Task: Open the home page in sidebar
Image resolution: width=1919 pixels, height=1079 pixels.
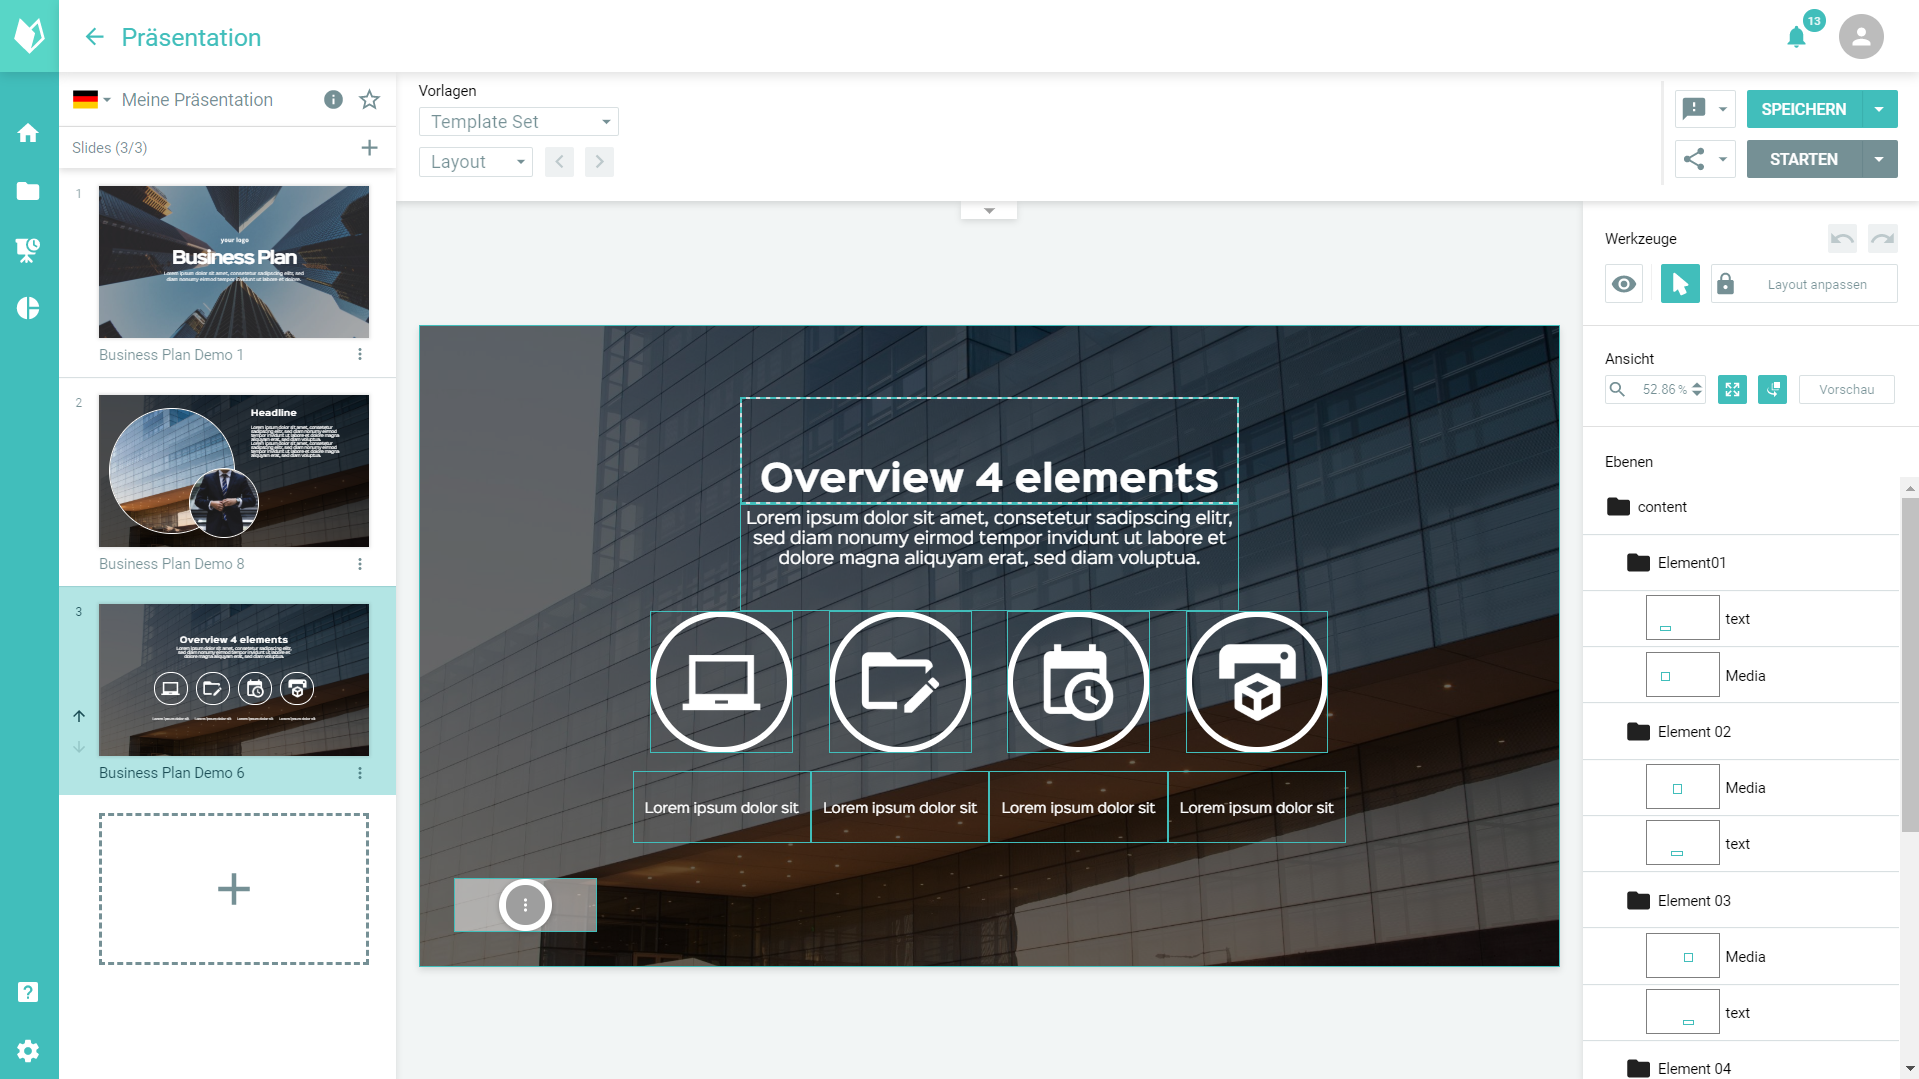Action: tap(28, 133)
